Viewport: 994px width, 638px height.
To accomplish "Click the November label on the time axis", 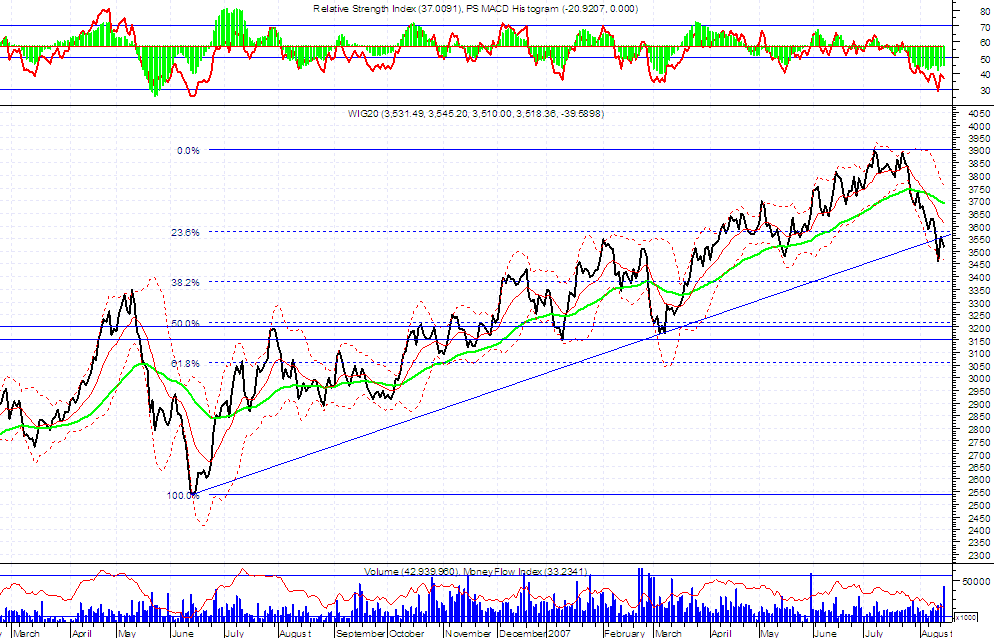I will coord(468,633).
